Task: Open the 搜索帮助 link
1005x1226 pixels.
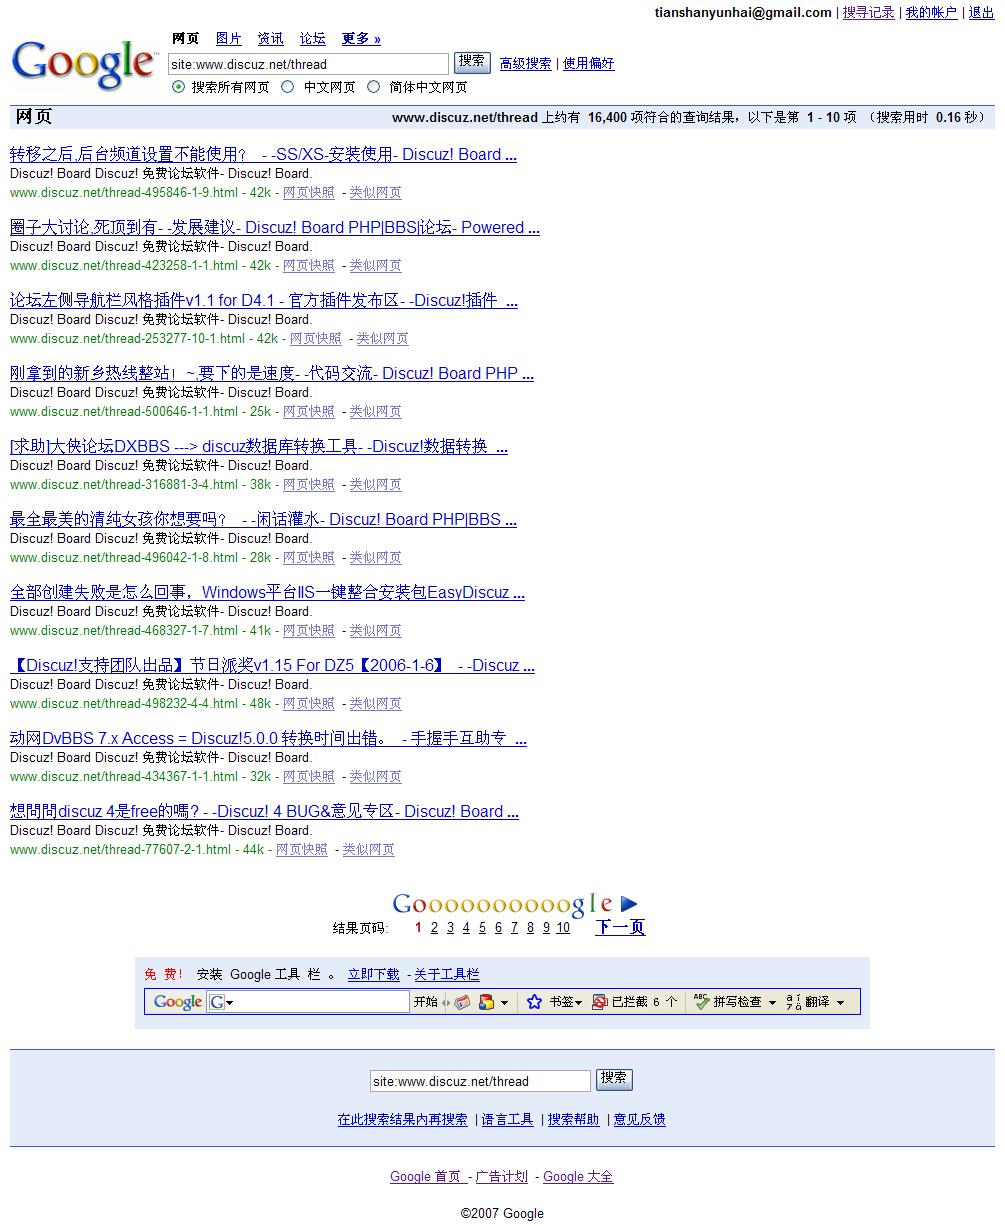Action: click(x=574, y=1120)
